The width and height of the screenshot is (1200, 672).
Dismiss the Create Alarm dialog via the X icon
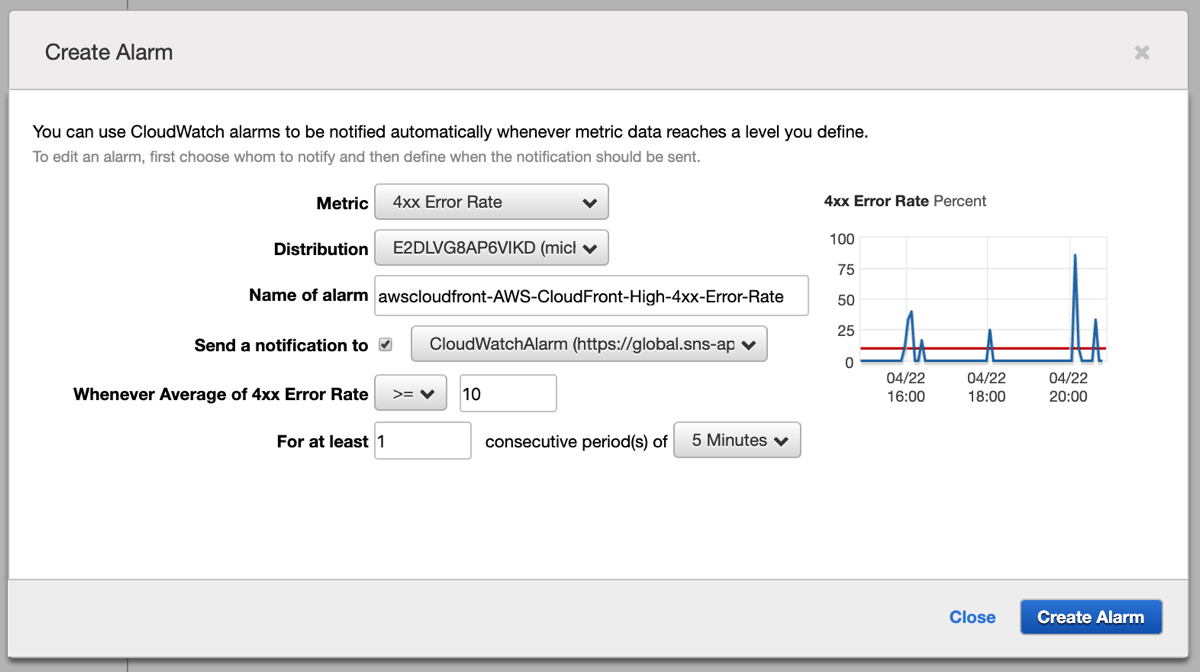[x=1141, y=52]
